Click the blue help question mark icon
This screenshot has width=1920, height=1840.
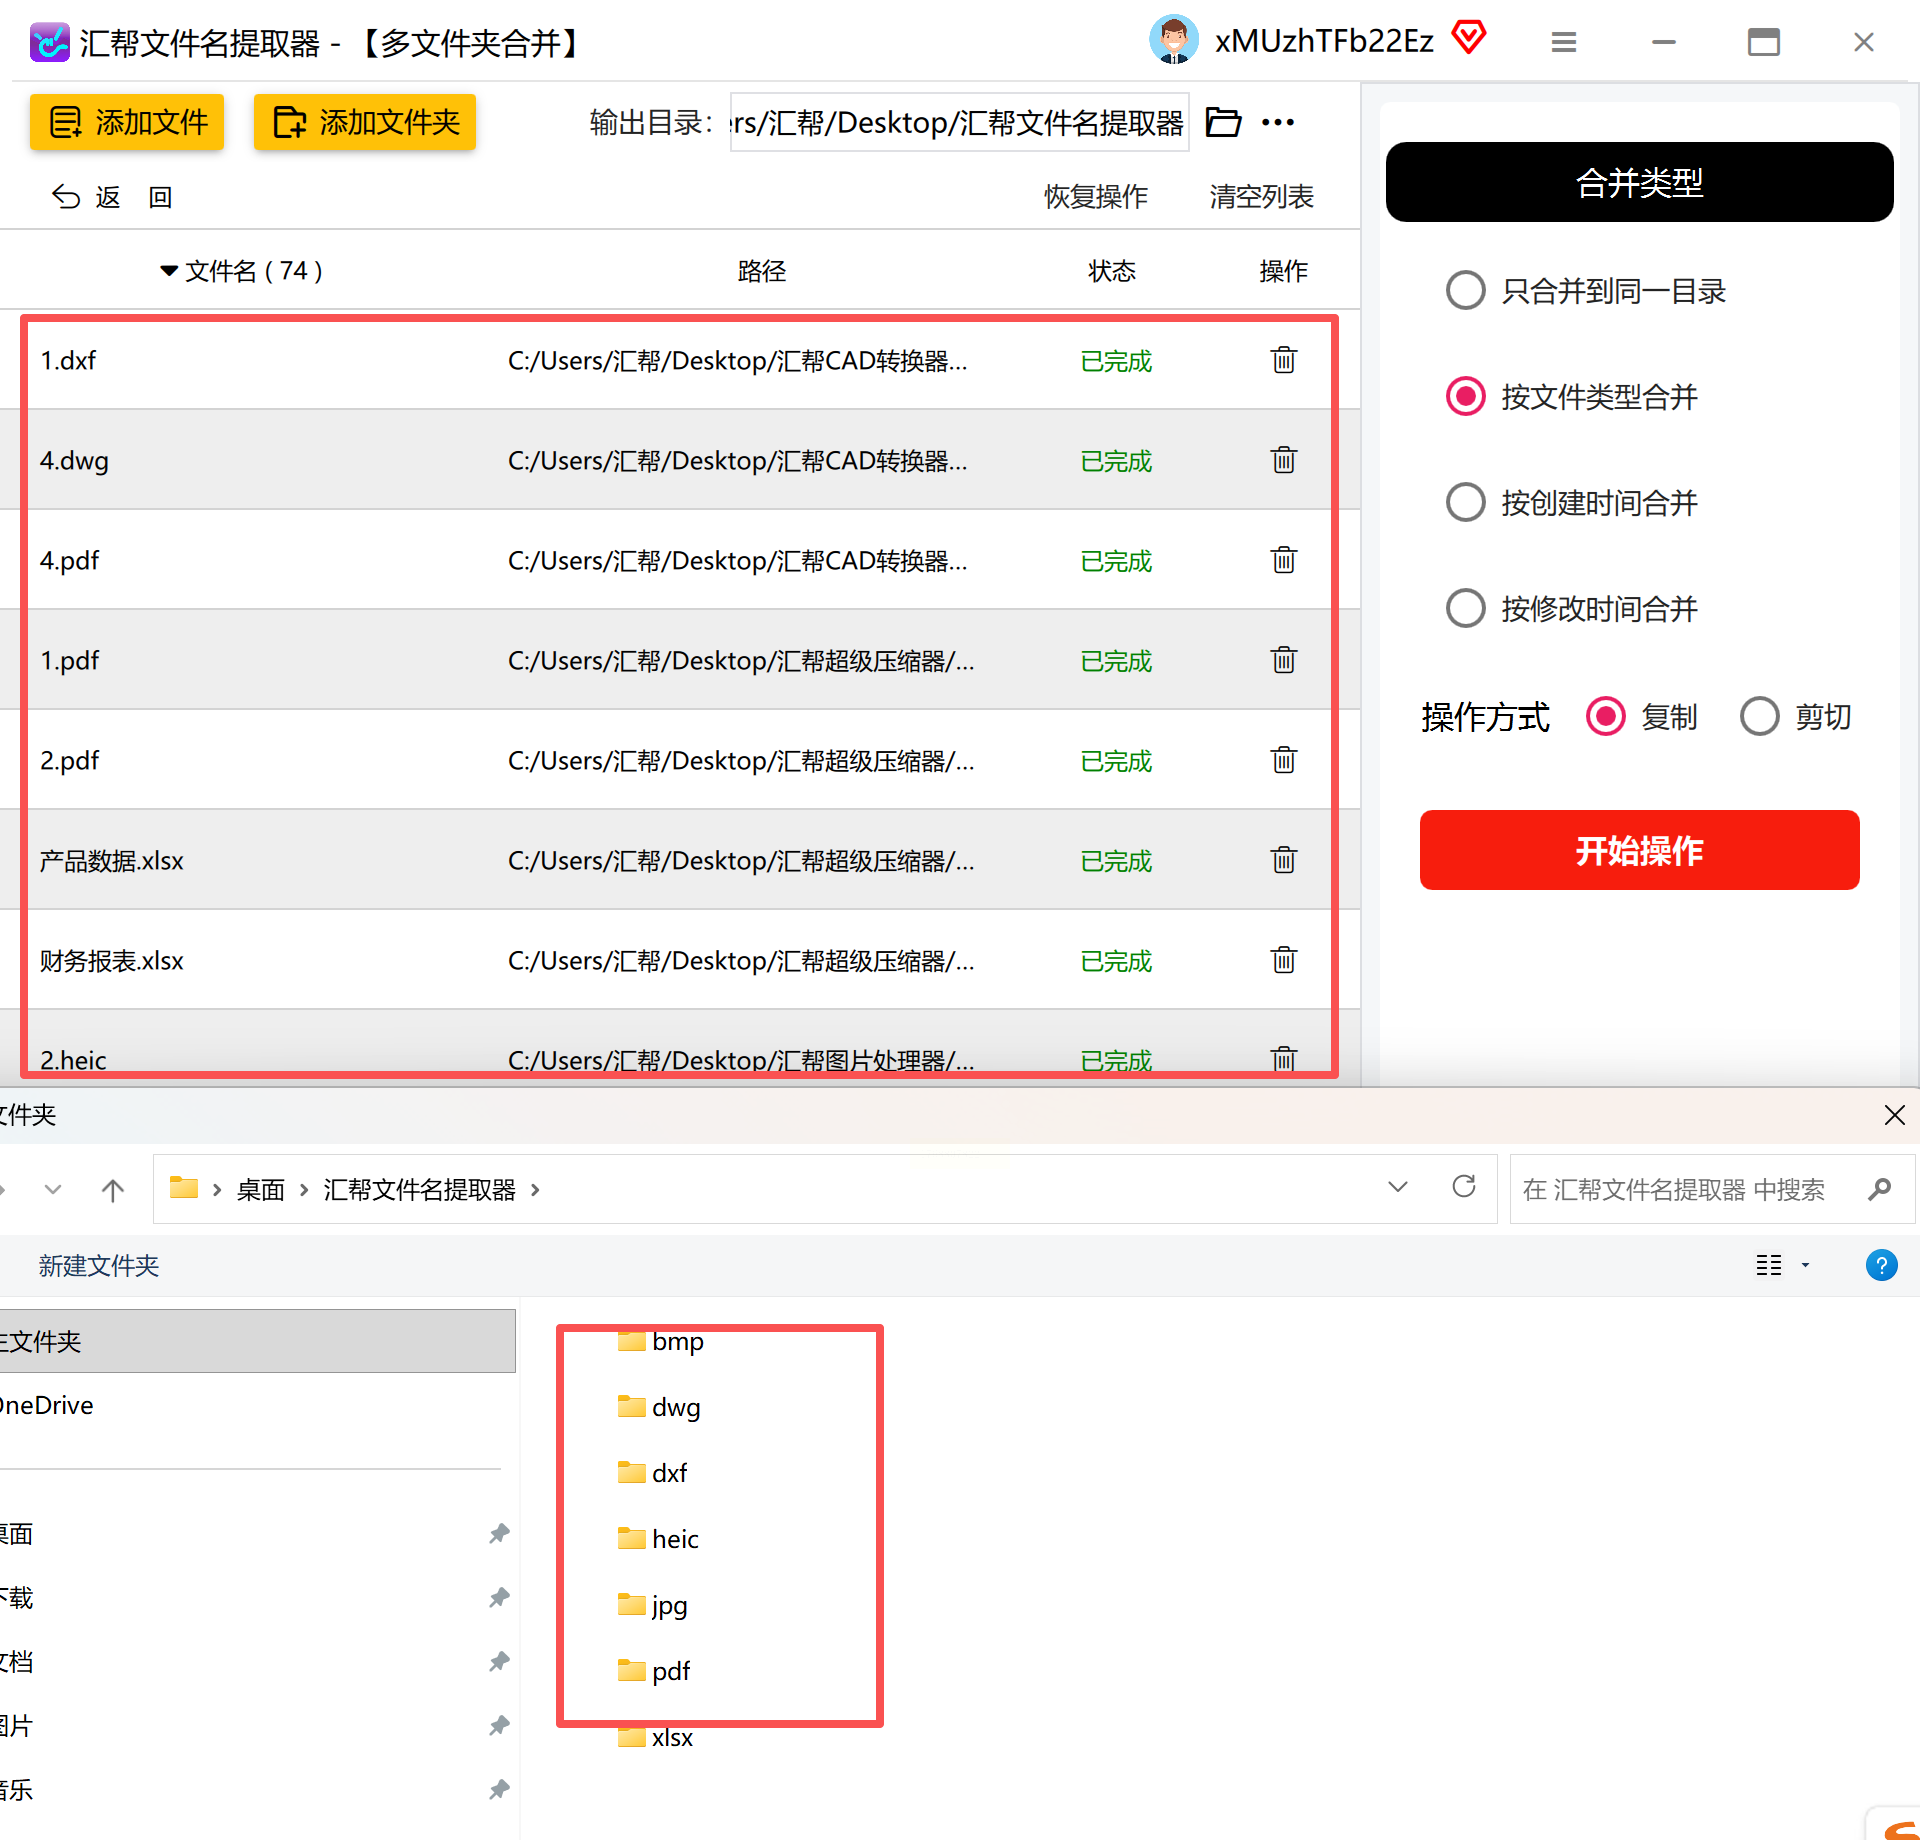[1881, 1265]
